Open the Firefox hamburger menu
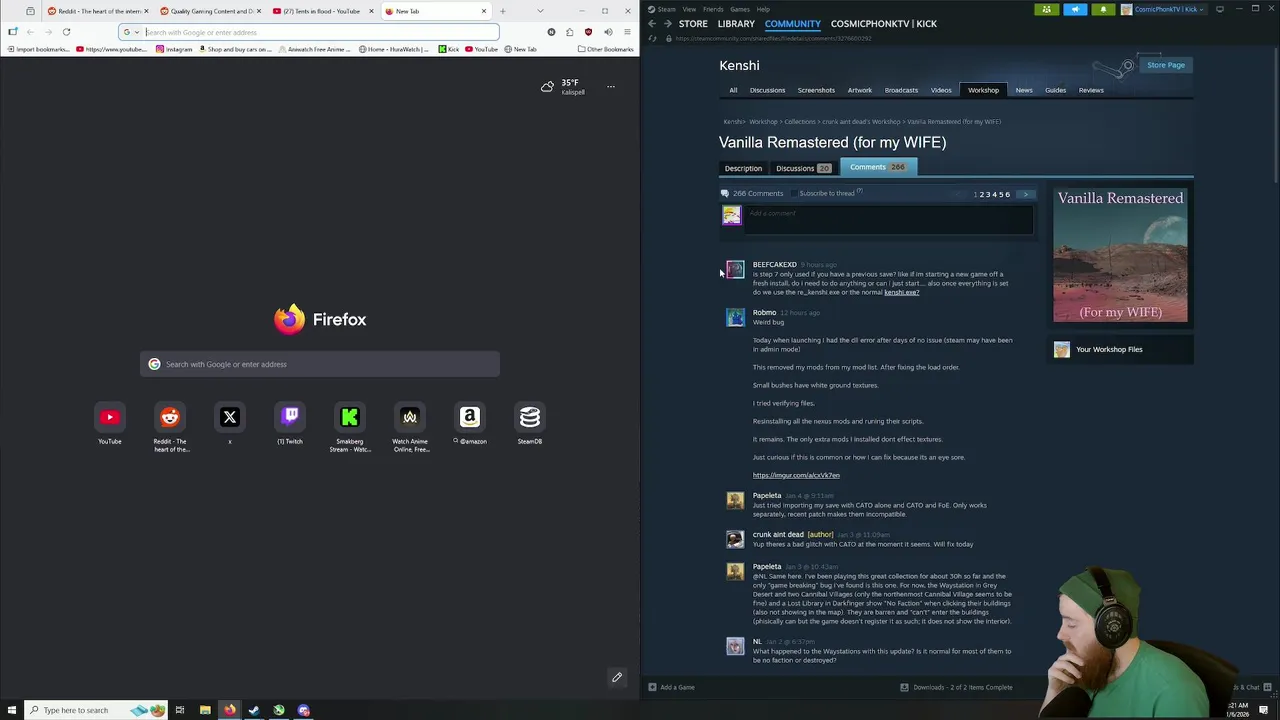Viewport: 1280px width, 720px height. point(627,32)
